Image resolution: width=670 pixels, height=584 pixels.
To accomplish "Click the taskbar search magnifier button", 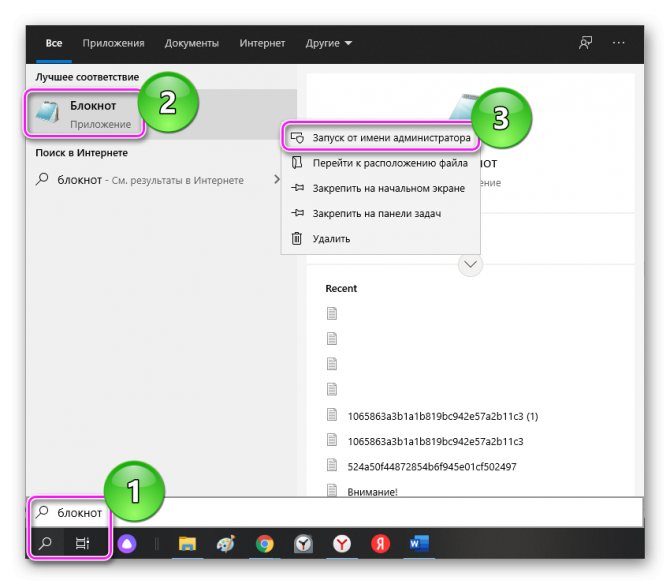I will coord(45,543).
